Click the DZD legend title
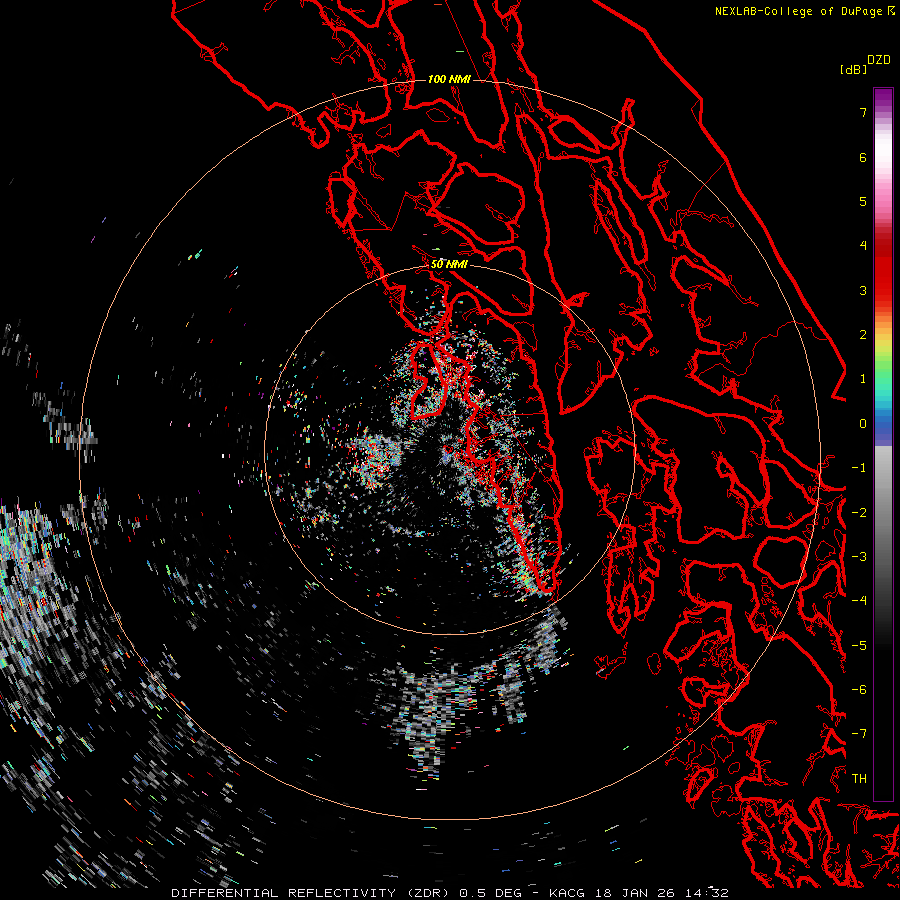Image resolution: width=900 pixels, height=900 pixels. point(879,60)
